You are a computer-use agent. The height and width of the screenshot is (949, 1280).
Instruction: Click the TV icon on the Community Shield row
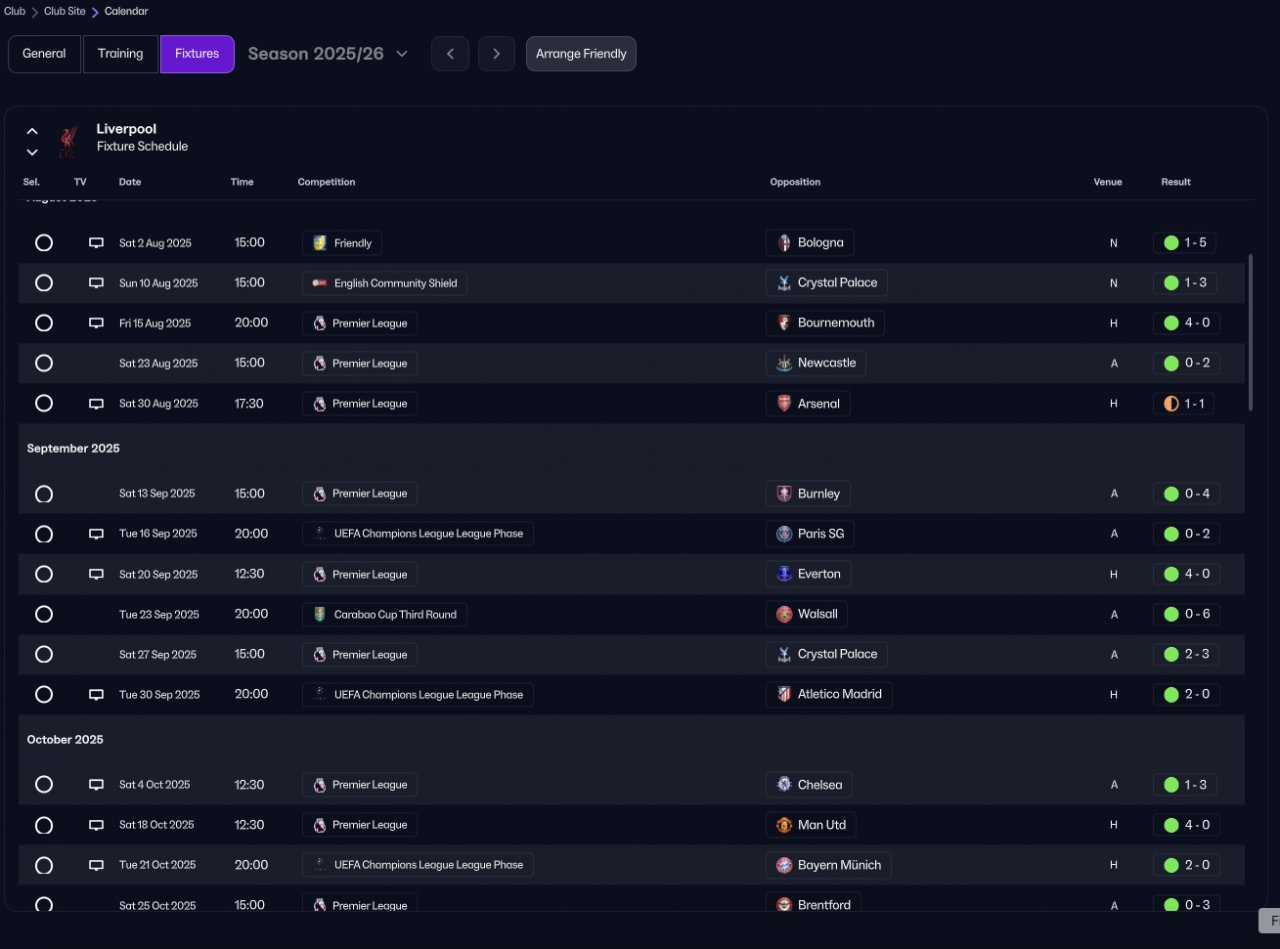(x=96, y=283)
